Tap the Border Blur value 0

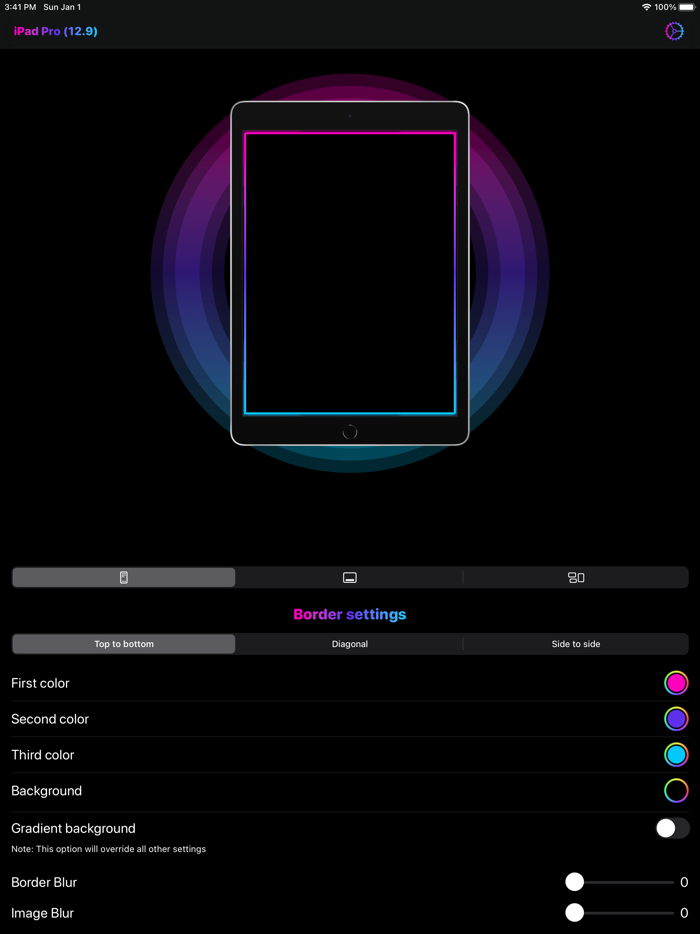(x=684, y=882)
